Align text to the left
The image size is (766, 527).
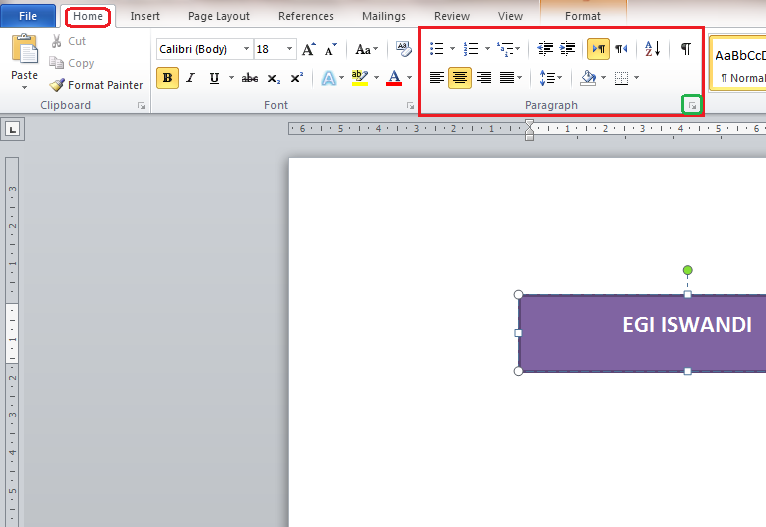point(436,78)
